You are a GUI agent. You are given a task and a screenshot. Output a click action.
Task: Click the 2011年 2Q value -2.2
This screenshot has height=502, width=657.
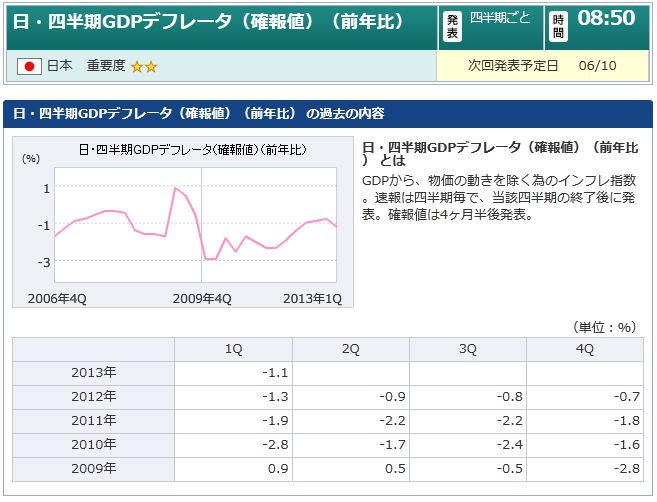coord(393,421)
